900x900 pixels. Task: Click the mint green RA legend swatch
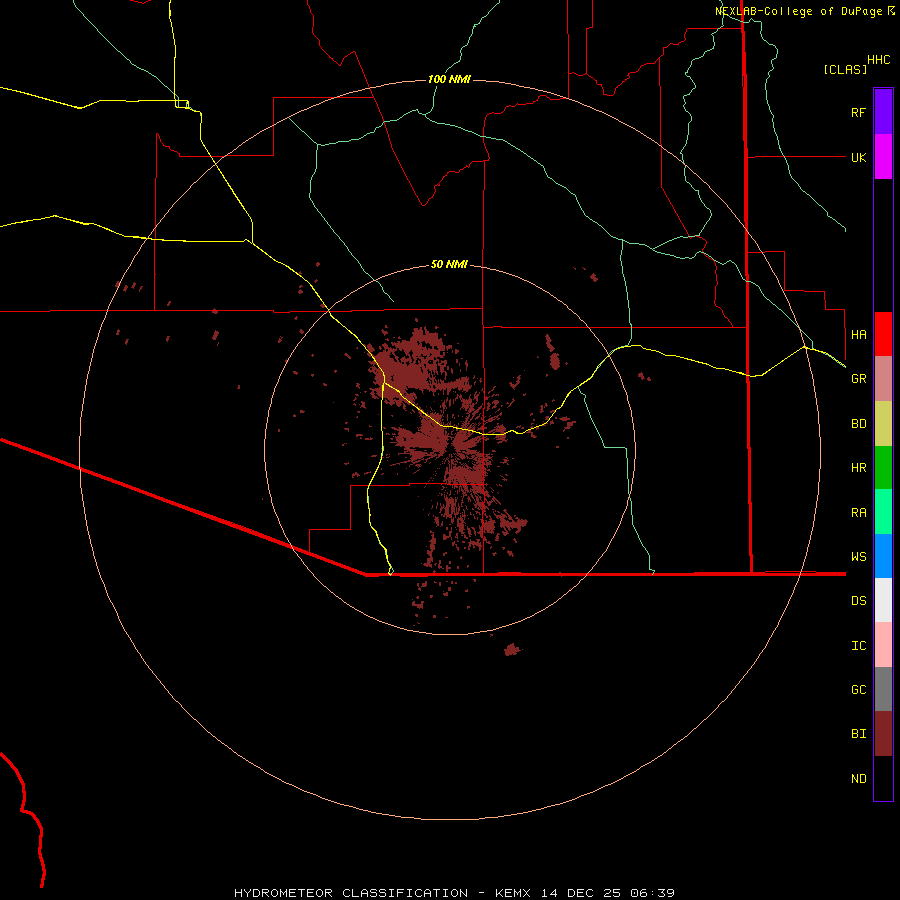coord(883,512)
